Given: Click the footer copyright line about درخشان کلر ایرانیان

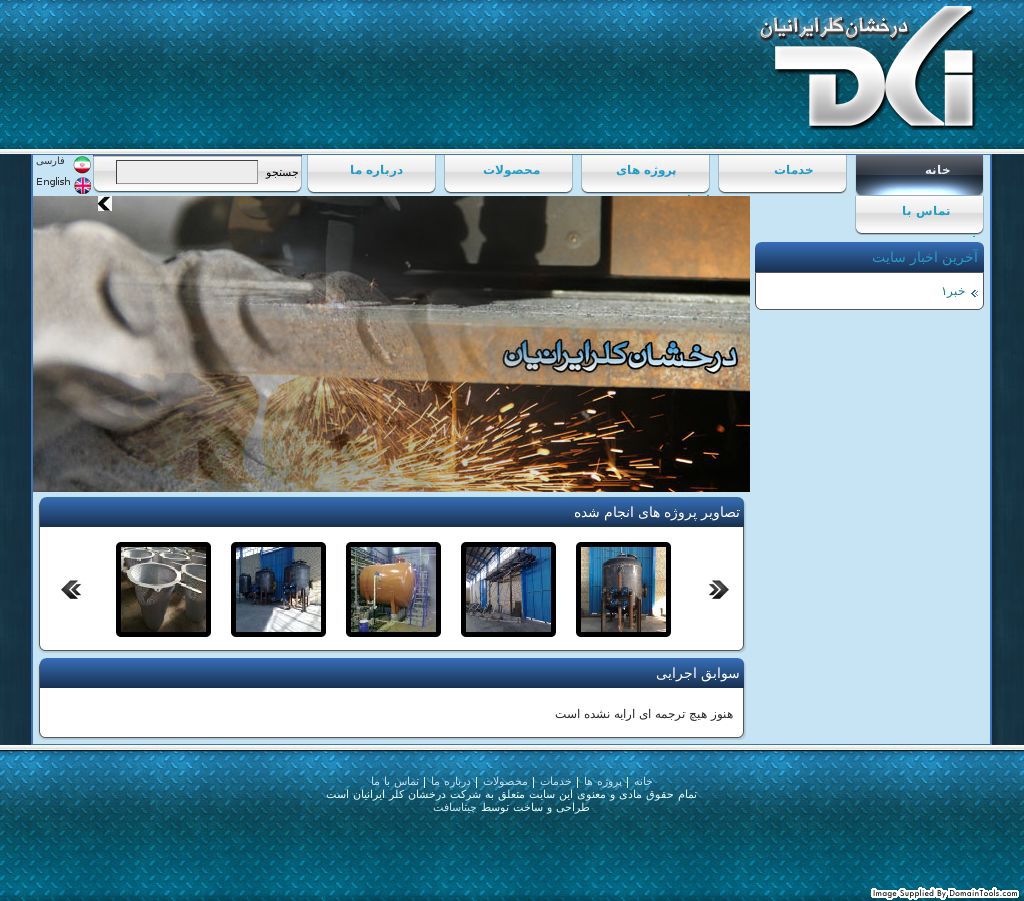Looking at the screenshot, I should click(x=511, y=795).
